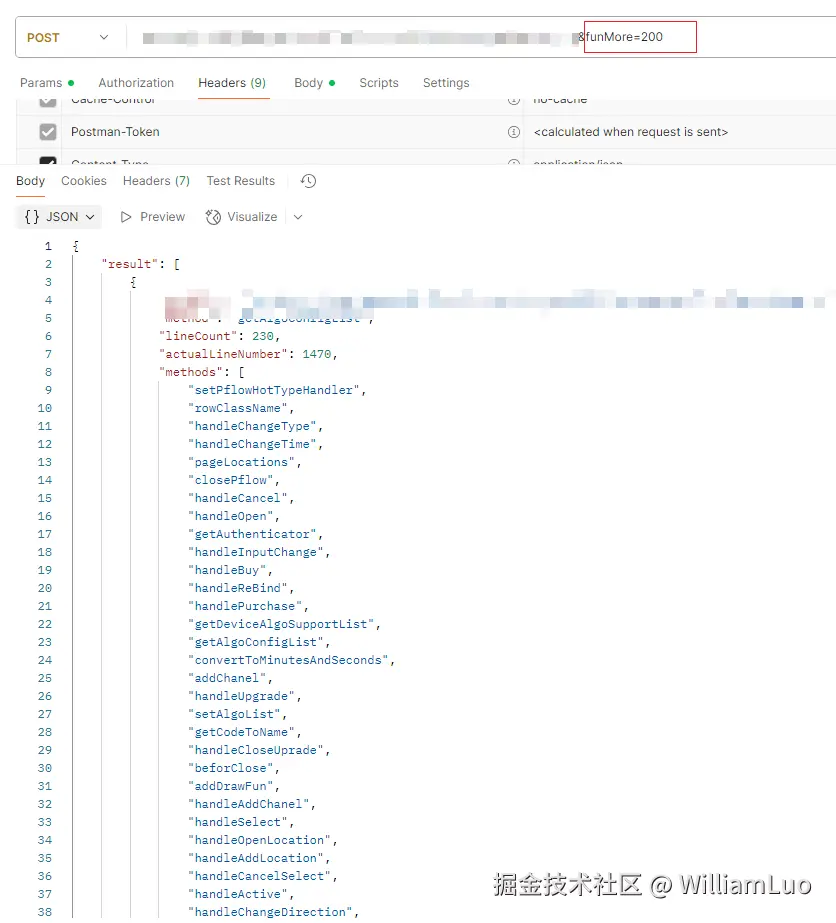Click "getDeviceAlgoSupportList" entry
Screen dimensions: 836x923
[x=281, y=624]
